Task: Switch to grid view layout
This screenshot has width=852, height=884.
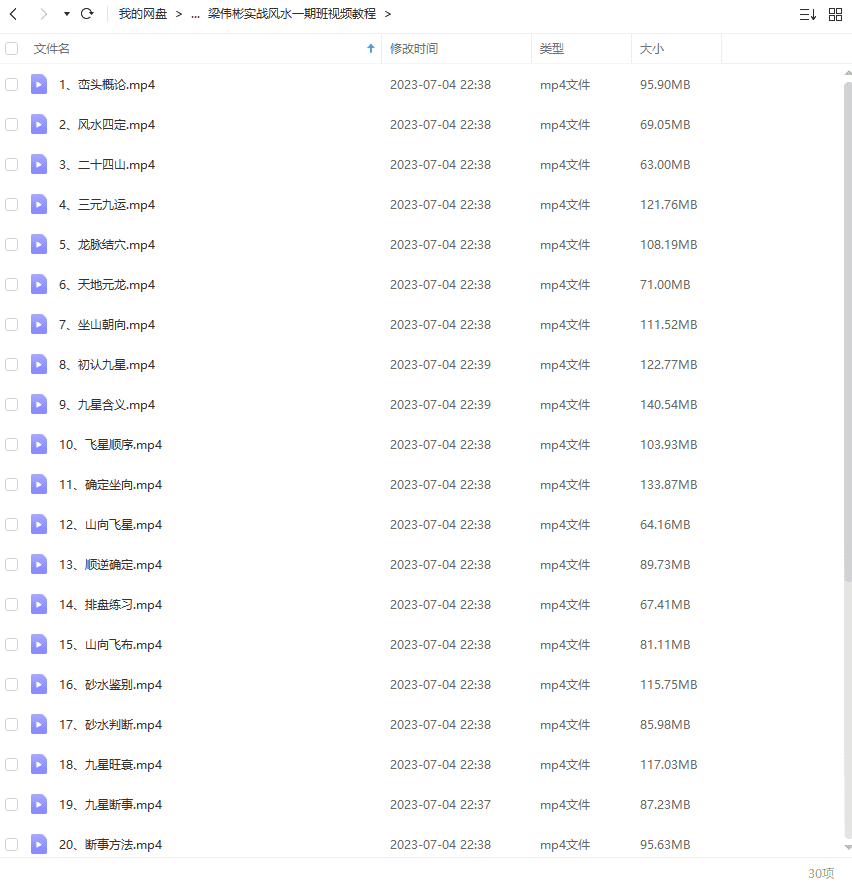Action: pyautogui.click(x=835, y=14)
